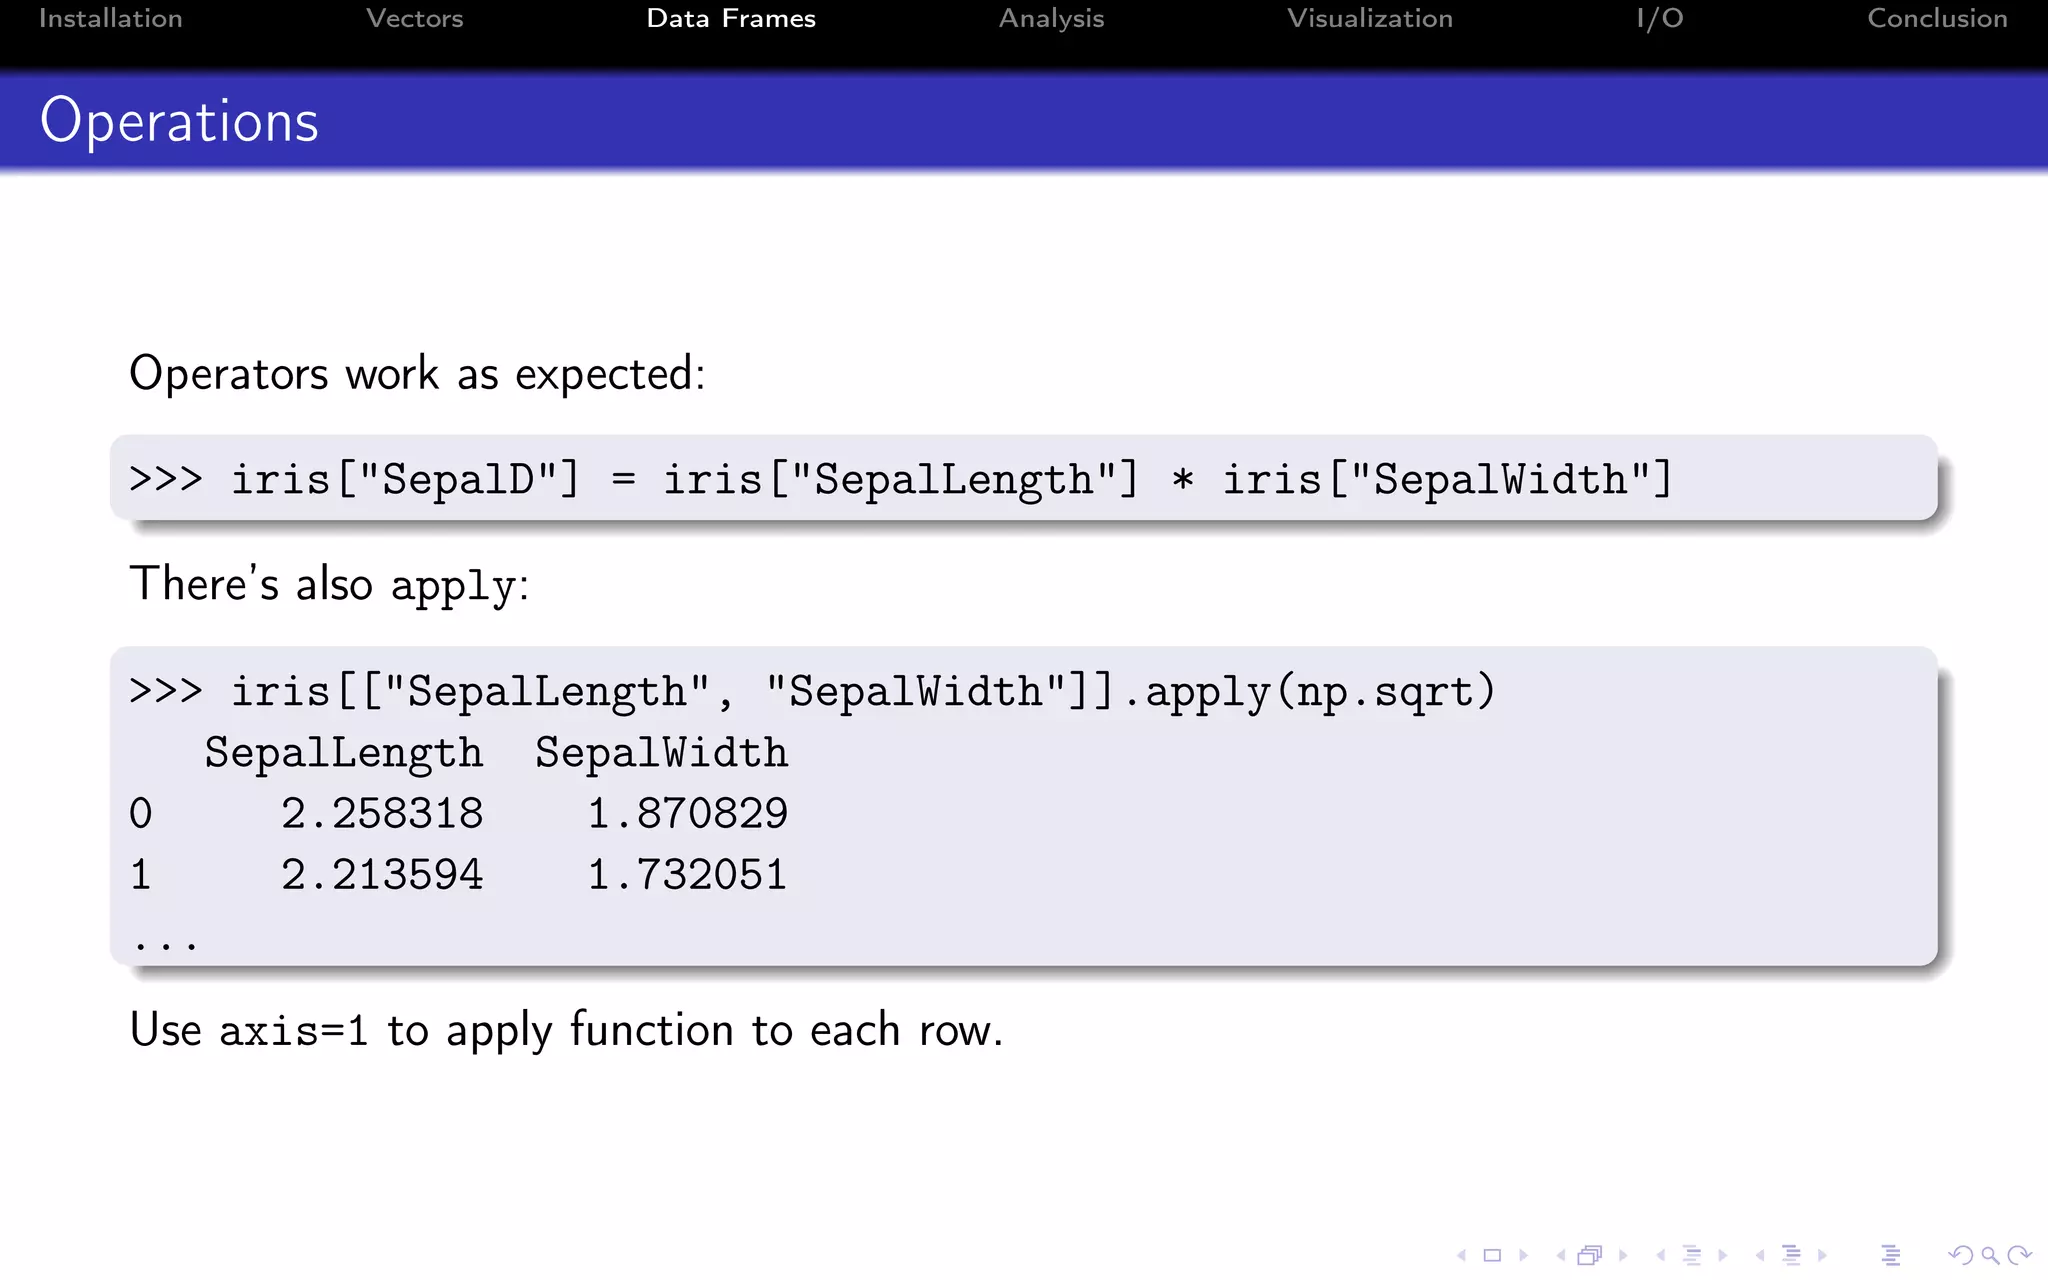Click the text 'Operators work as expected:'
The image size is (2048, 1280).
click(417, 374)
